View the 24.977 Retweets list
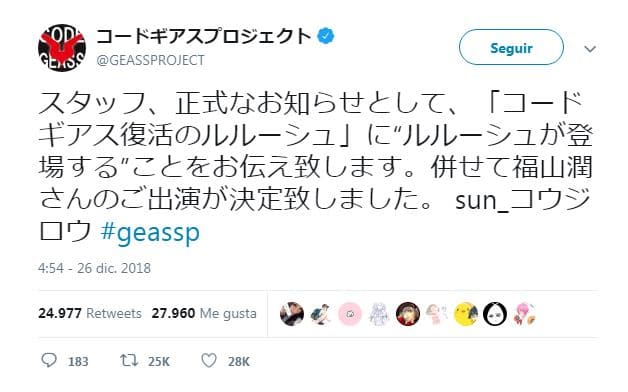This screenshot has width=628, height=392. (90, 313)
